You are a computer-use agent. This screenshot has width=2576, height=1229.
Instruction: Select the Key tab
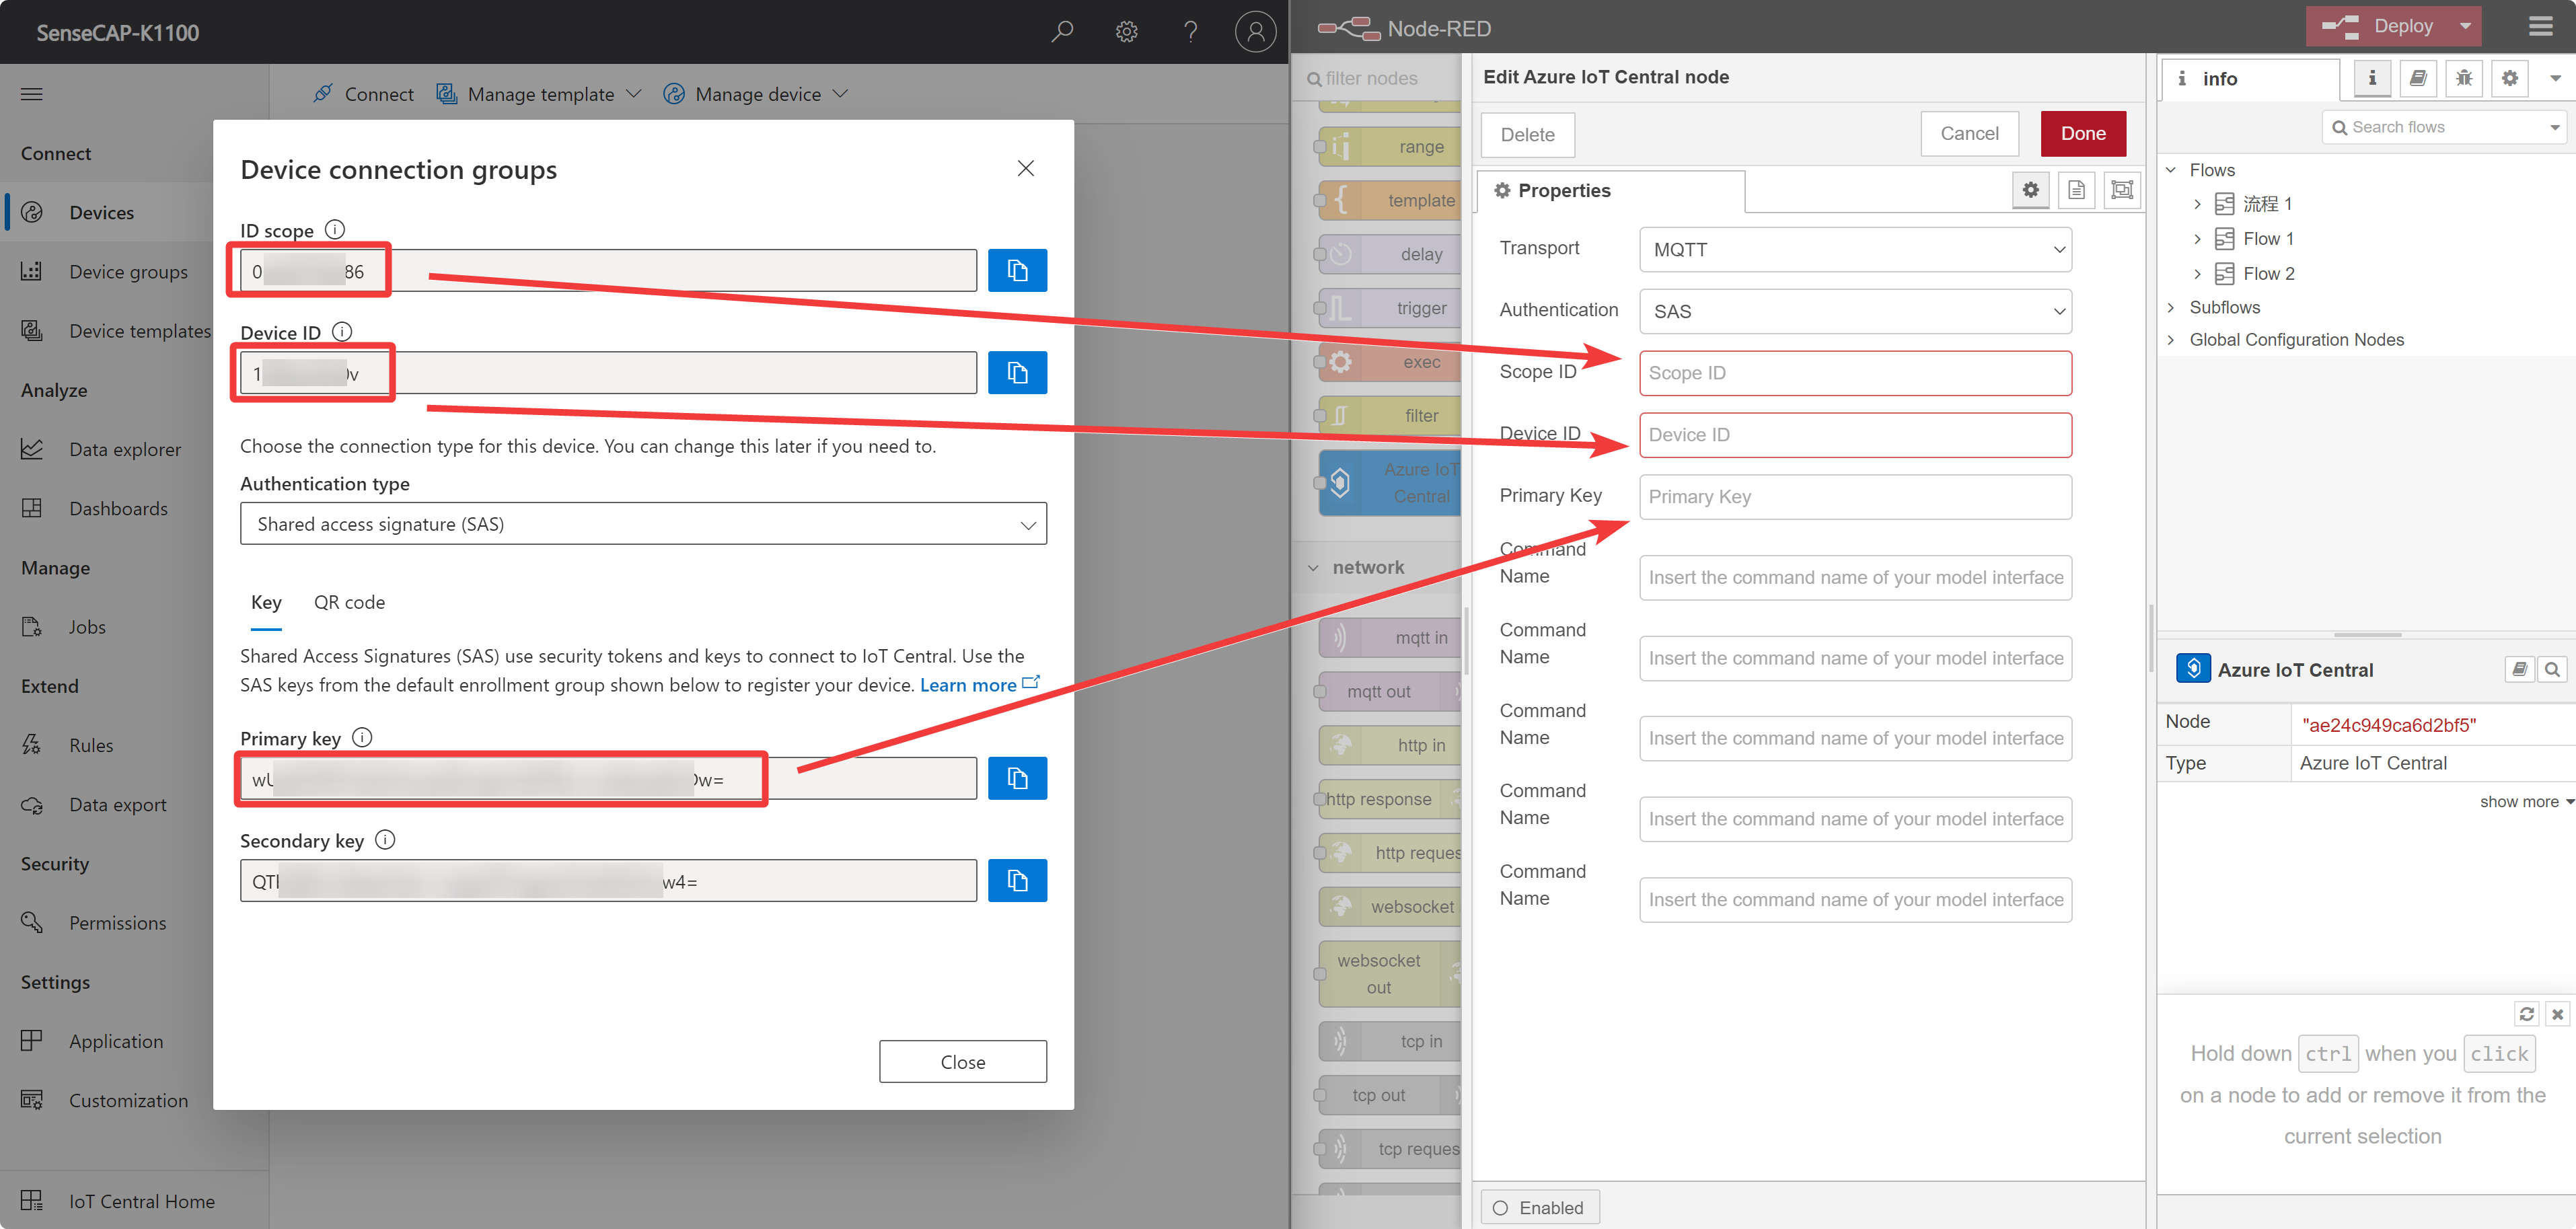[266, 602]
